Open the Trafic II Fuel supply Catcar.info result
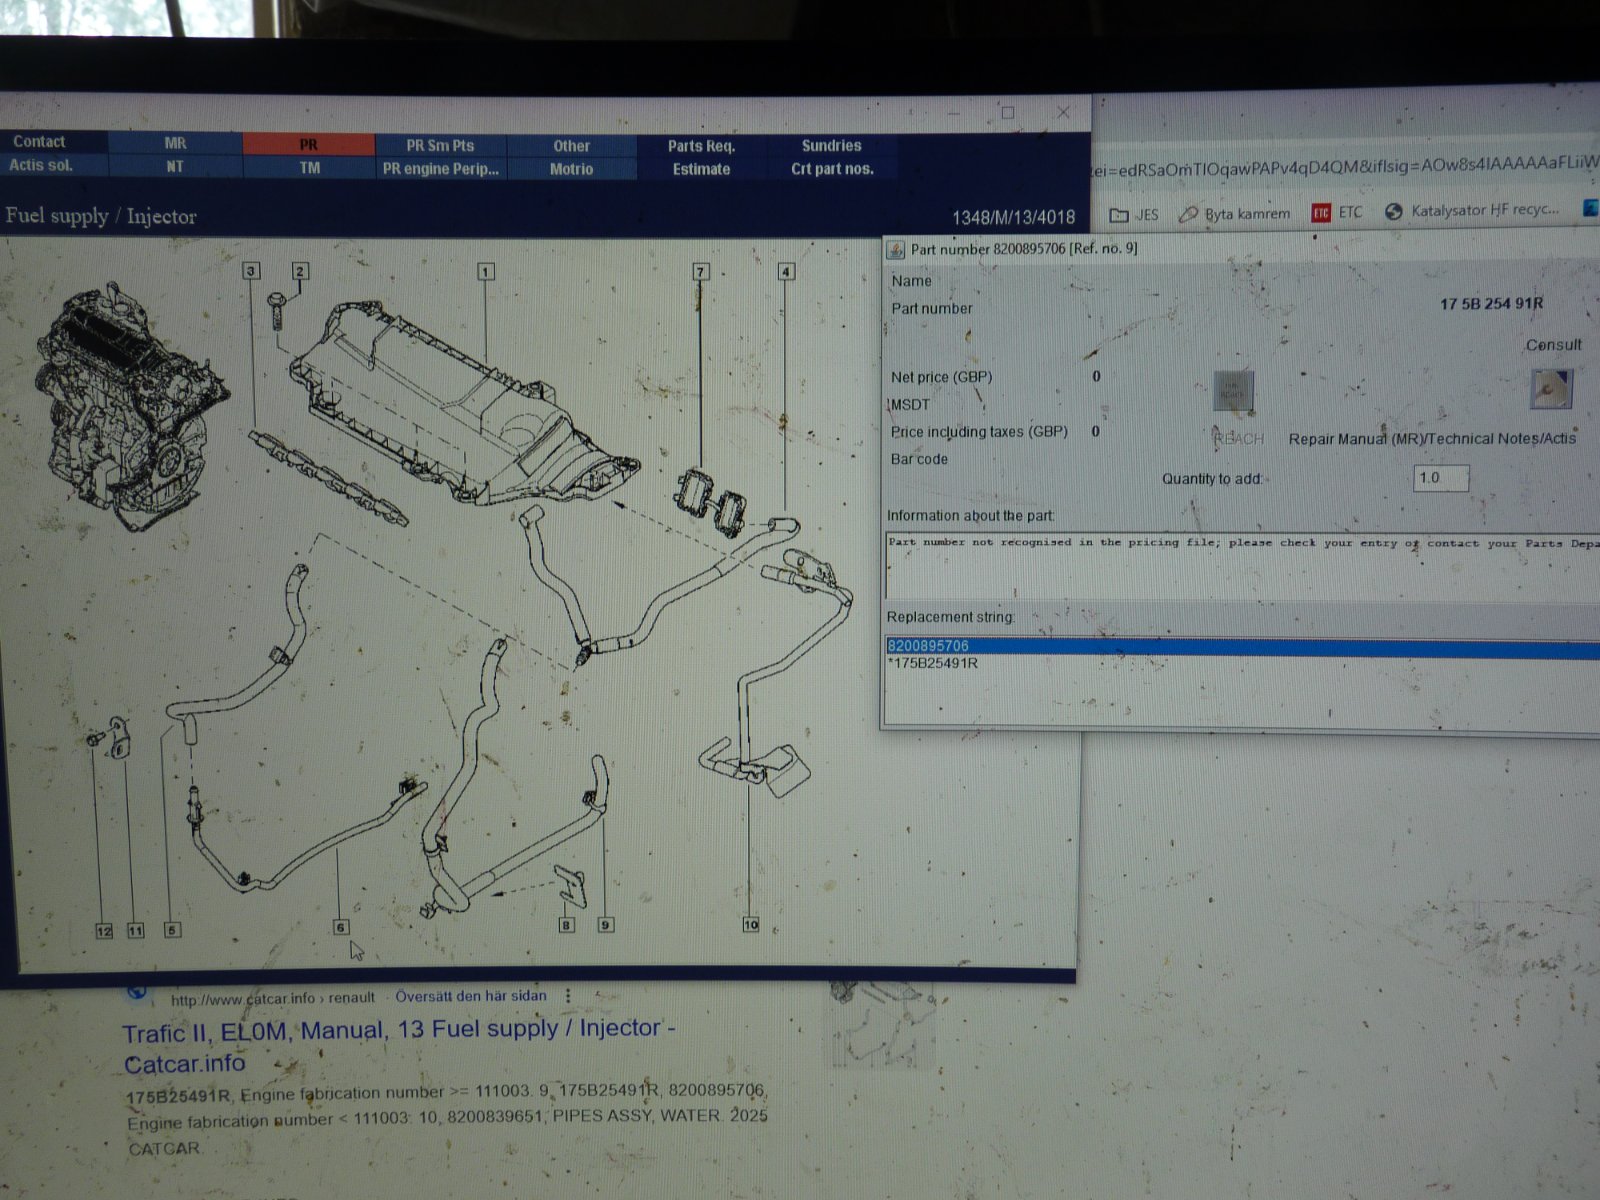Viewport: 1600px width, 1200px height. tap(399, 1045)
